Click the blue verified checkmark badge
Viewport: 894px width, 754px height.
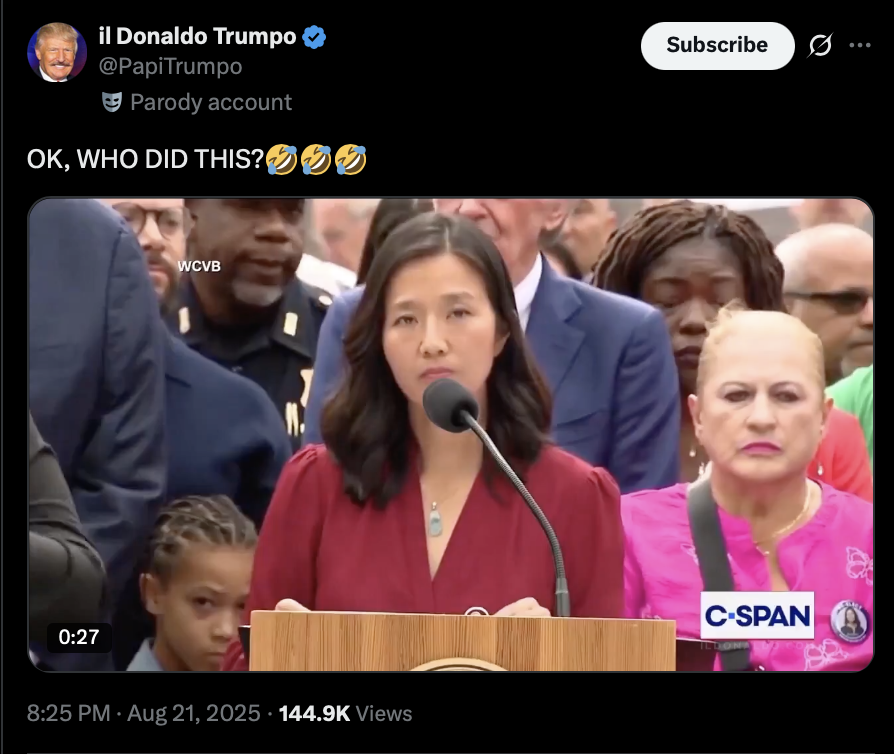click(314, 37)
